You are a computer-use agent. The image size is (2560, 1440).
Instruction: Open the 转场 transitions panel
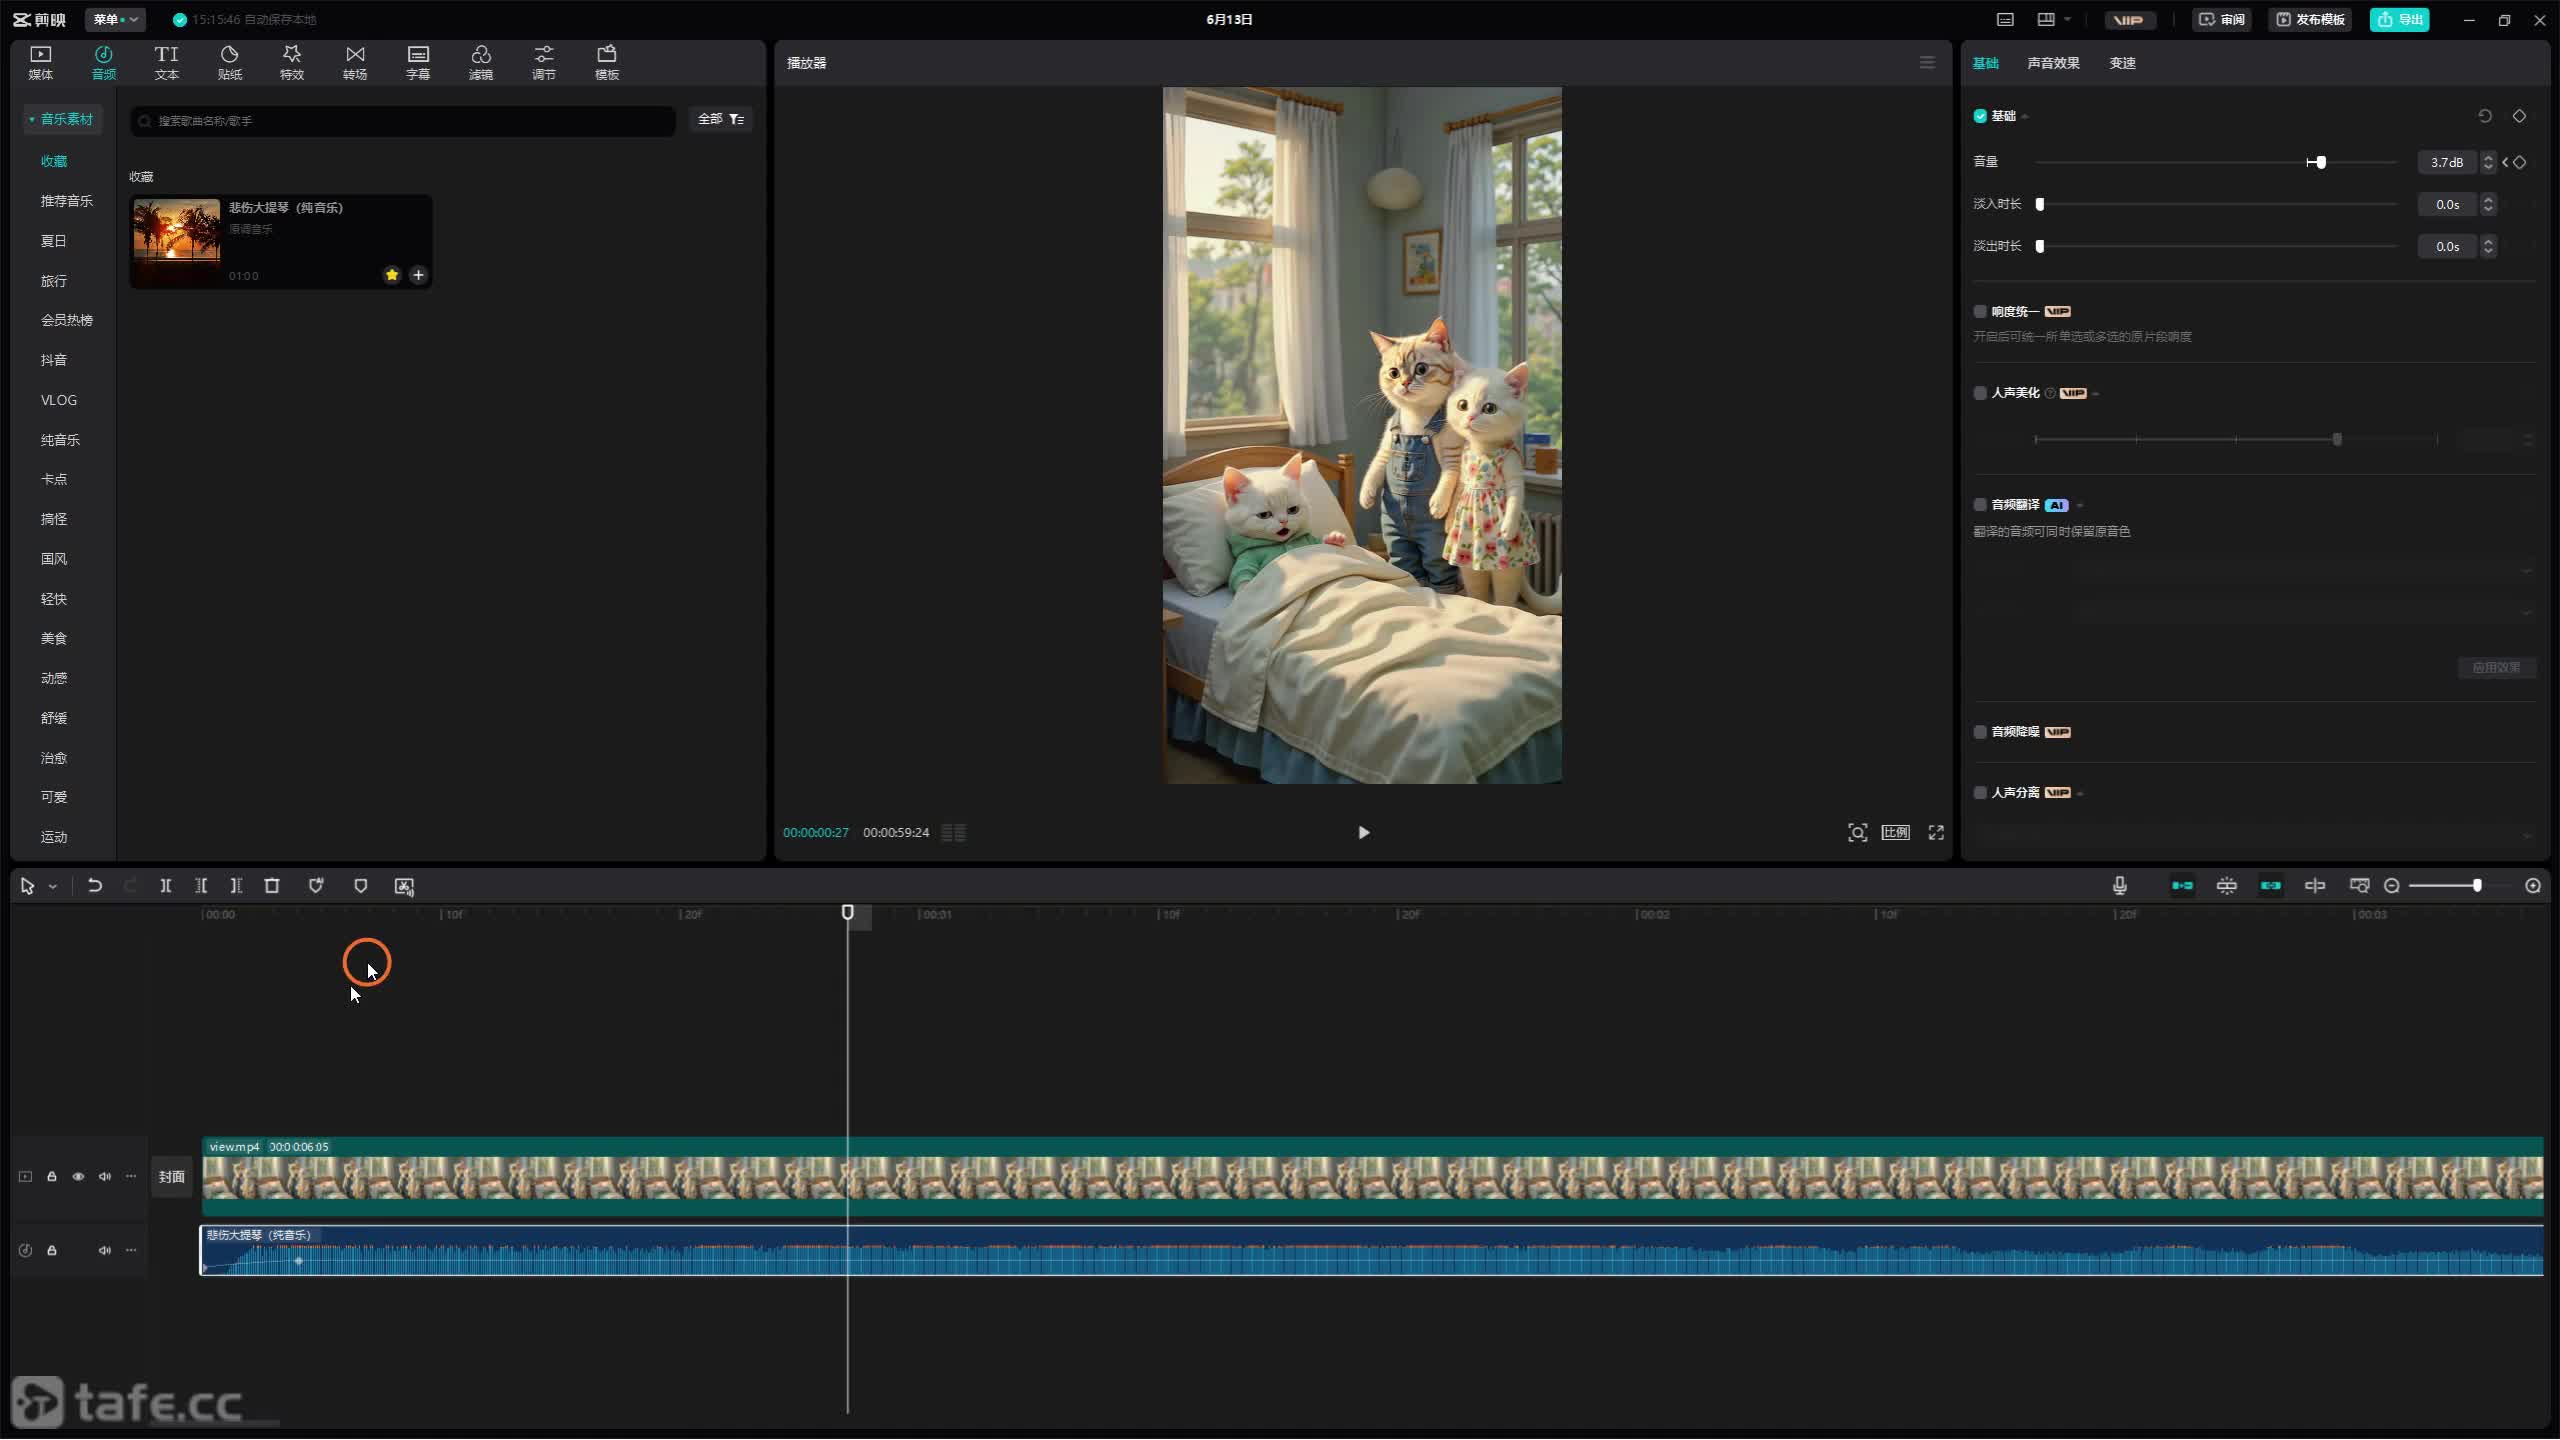pyautogui.click(x=355, y=62)
